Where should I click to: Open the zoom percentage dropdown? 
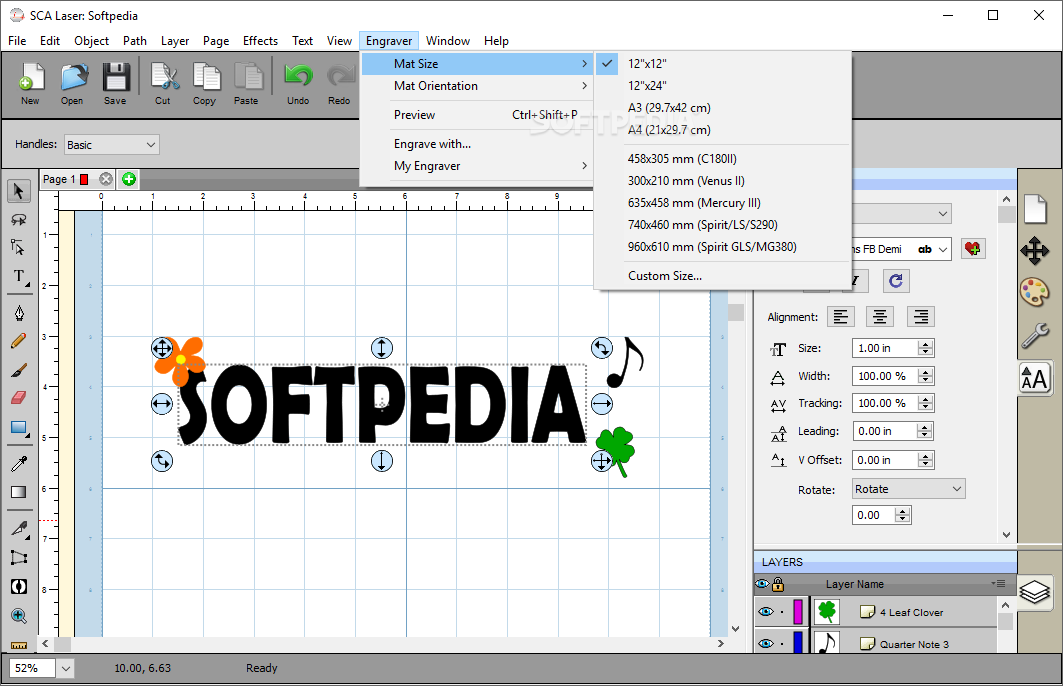click(65, 668)
